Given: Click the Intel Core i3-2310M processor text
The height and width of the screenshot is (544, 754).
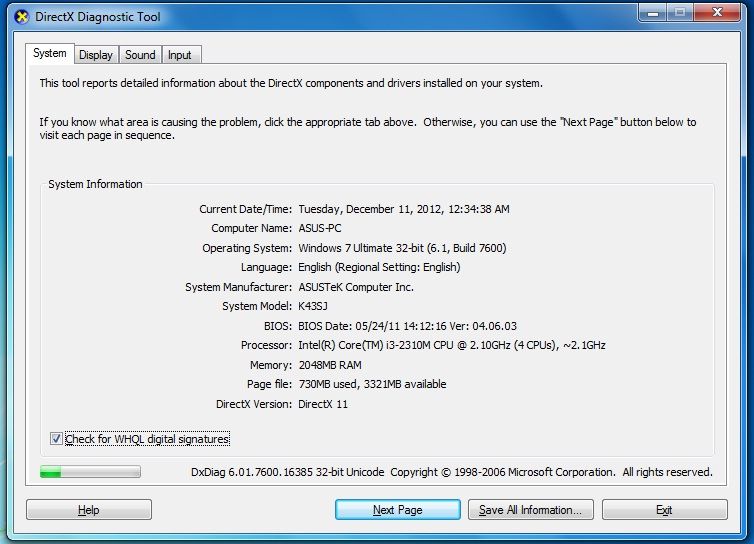Looking at the screenshot, I should [x=452, y=345].
